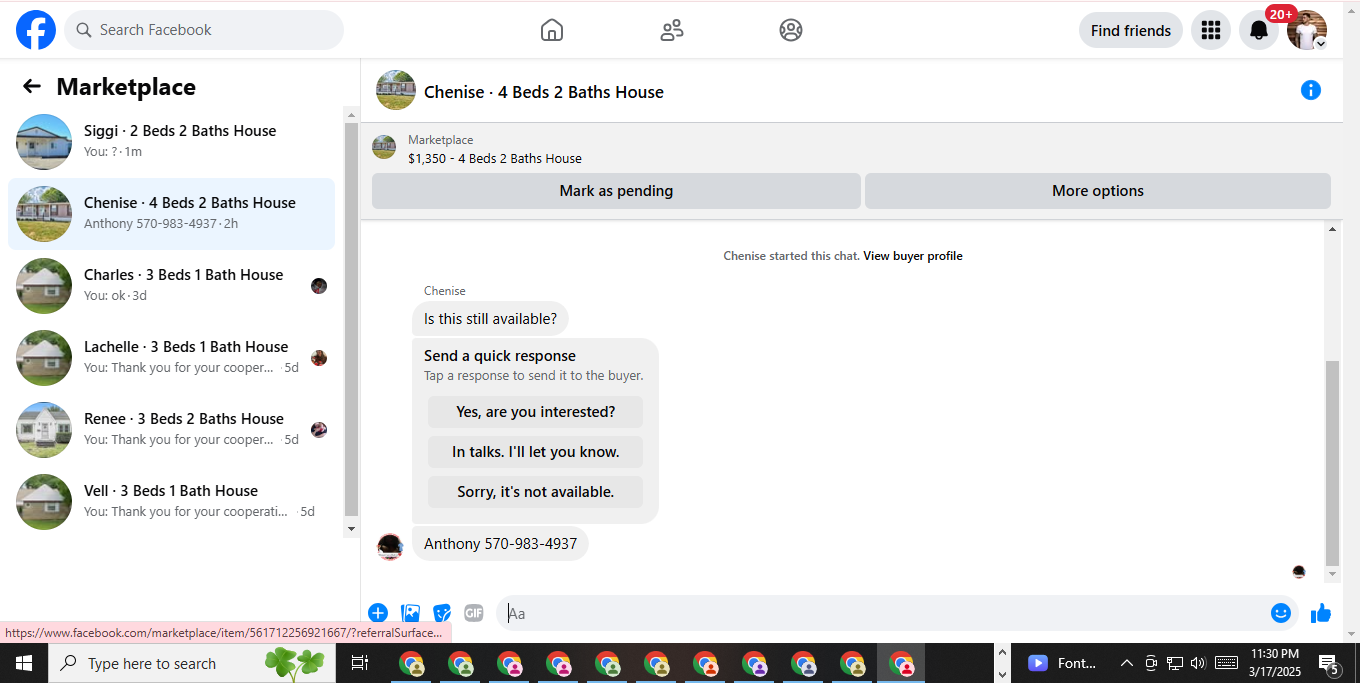Open the Siggi 2 Beds 2 Baths House chat
Screen dimensions: 1360x683
tap(171, 142)
